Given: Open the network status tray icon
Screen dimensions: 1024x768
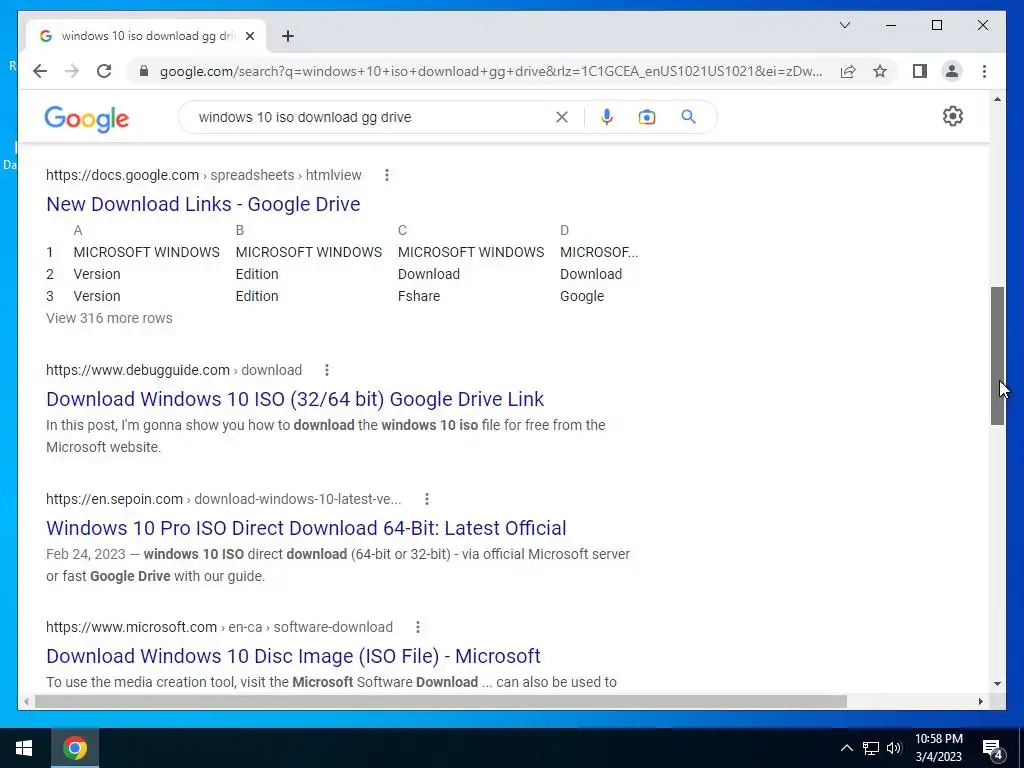Looking at the screenshot, I should click(x=871, y=748).
